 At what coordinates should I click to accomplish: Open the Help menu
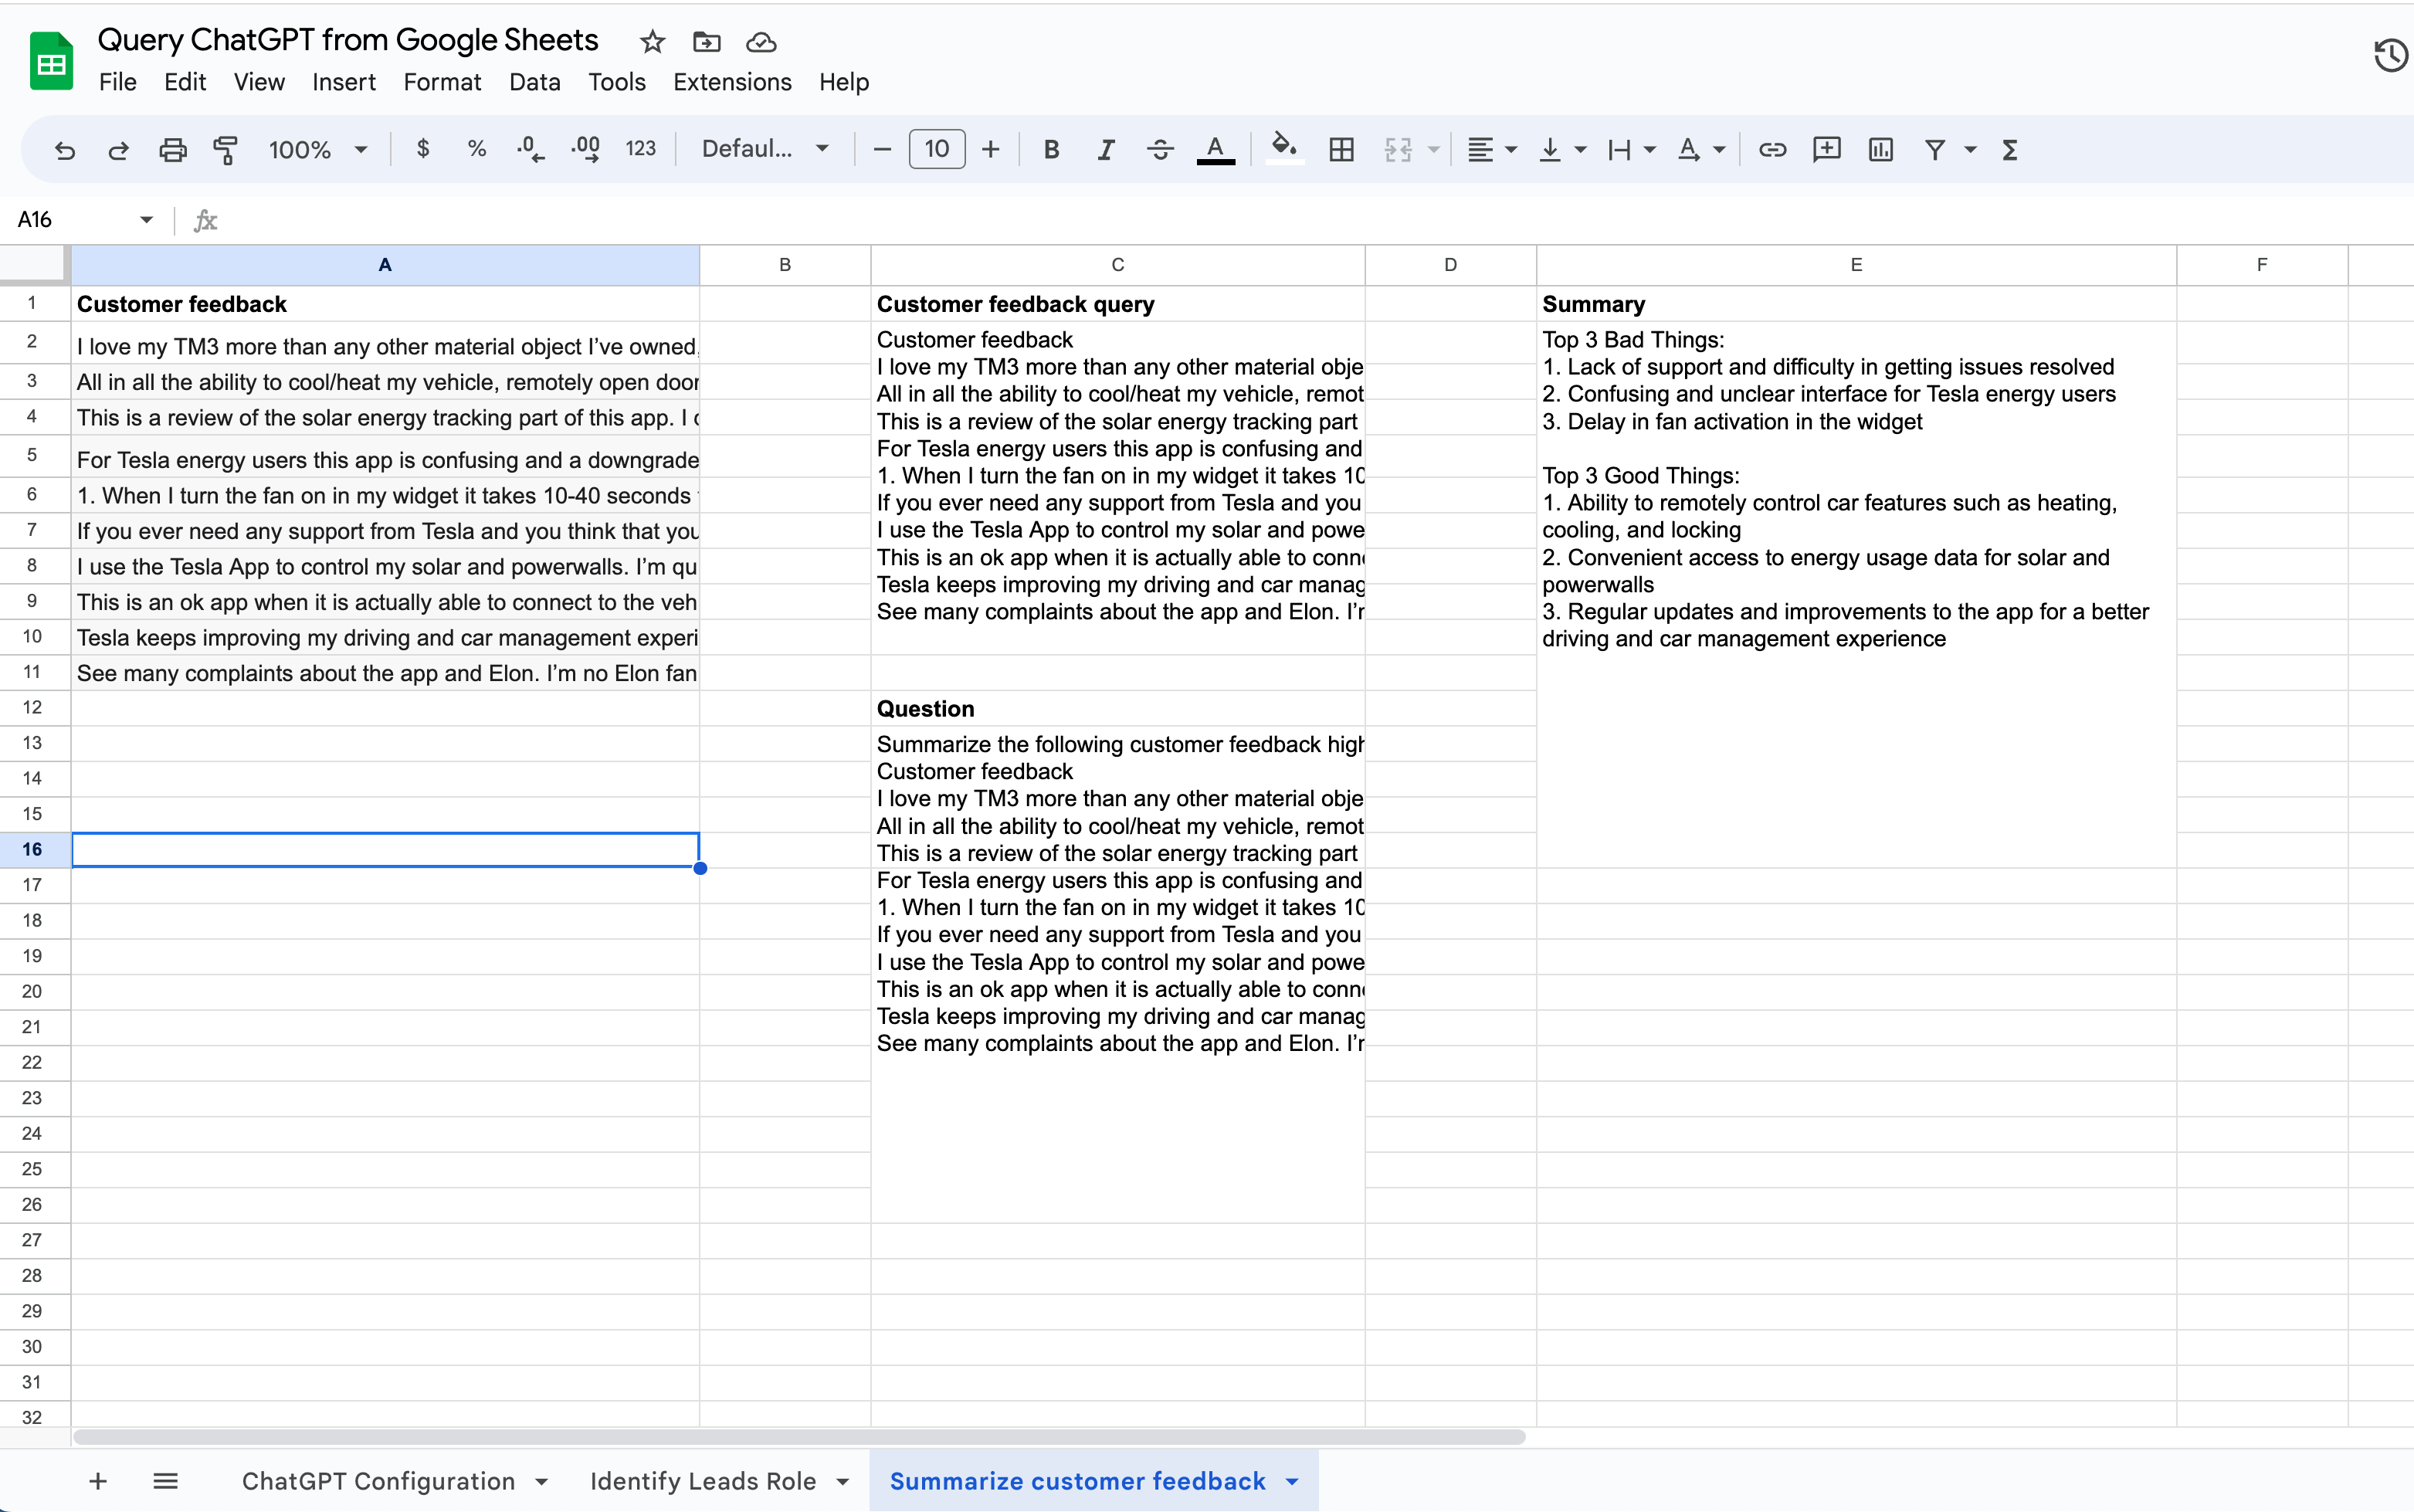tap(844, 82)
